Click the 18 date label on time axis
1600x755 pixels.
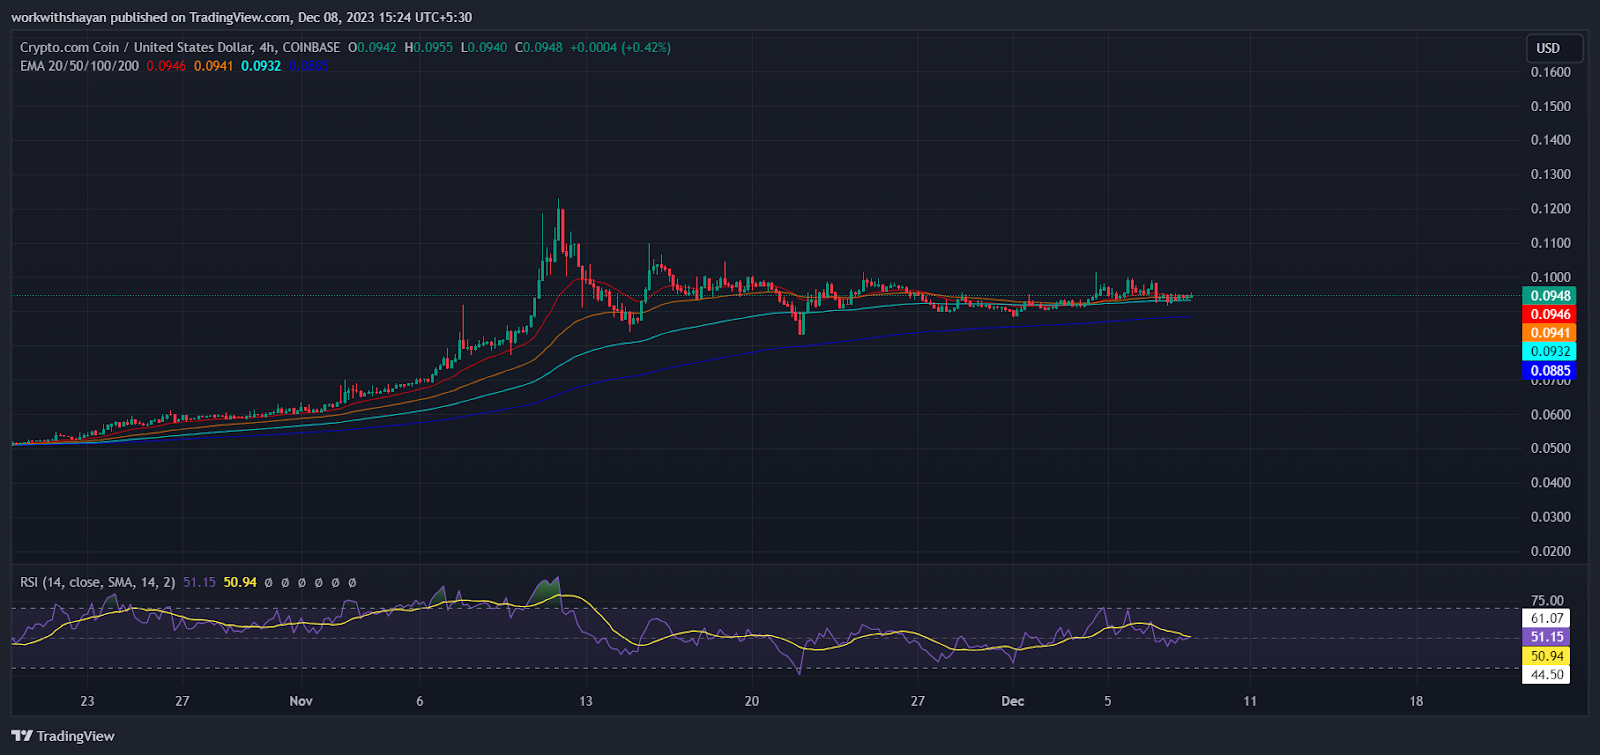[1416, 701]
